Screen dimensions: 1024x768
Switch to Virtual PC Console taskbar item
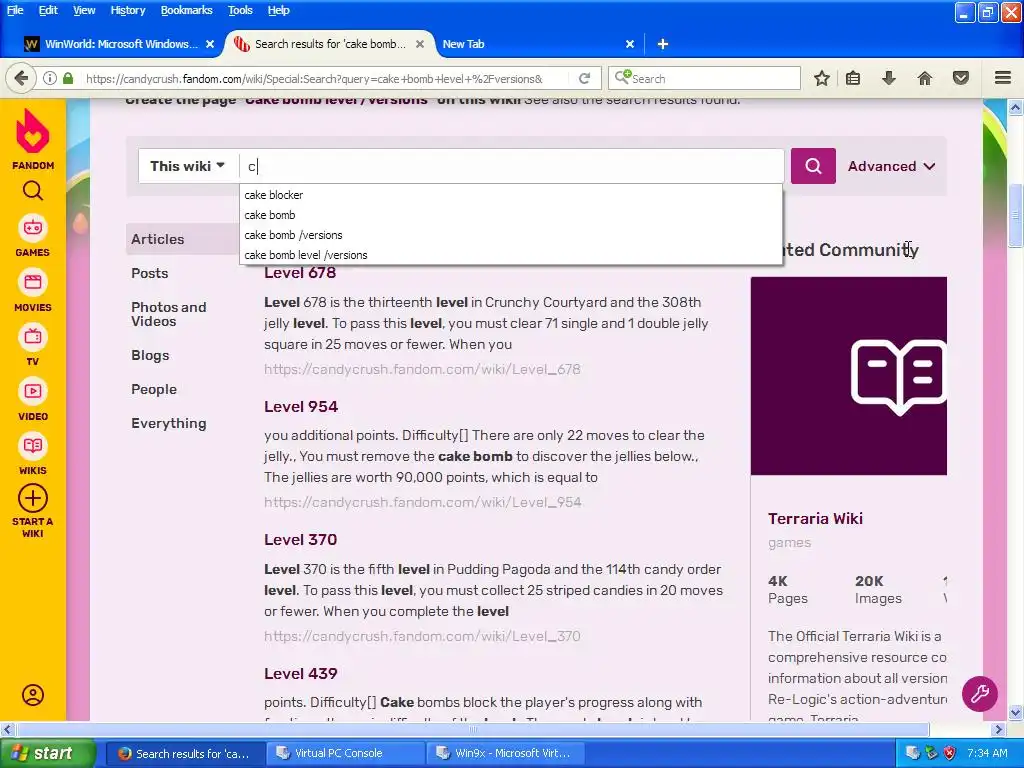pyautogui.click(x=345, y=753)
